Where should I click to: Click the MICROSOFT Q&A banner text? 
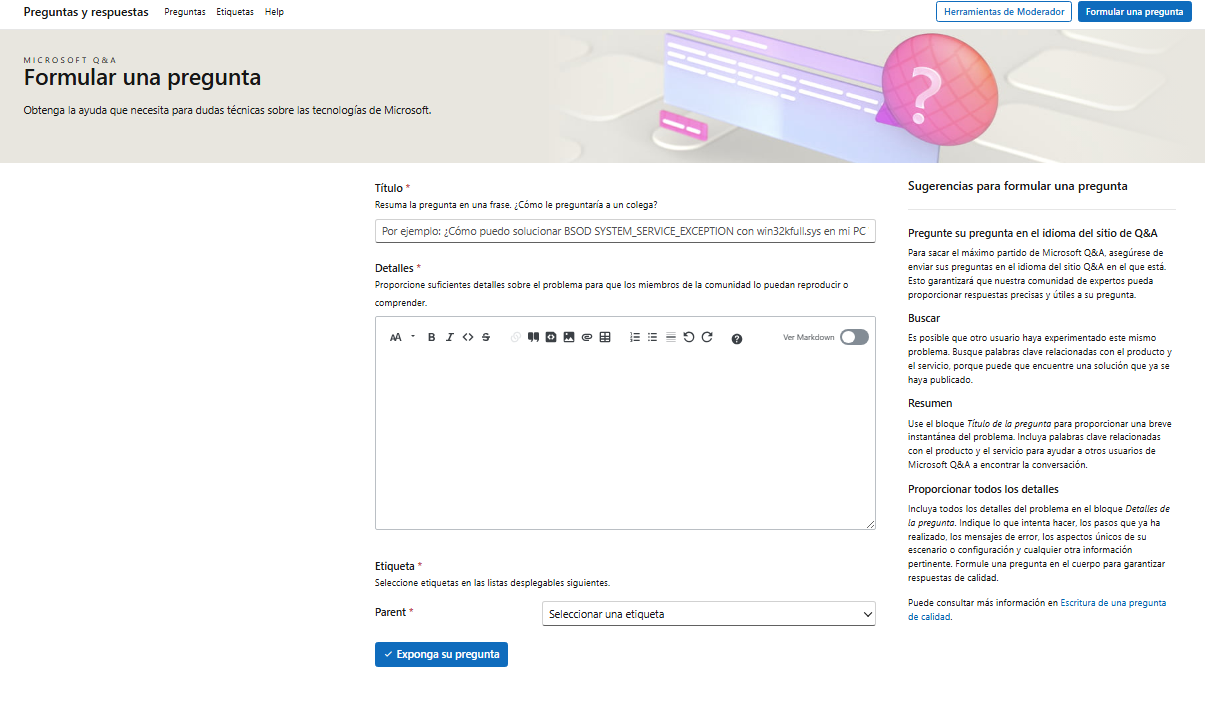point(70,60)
